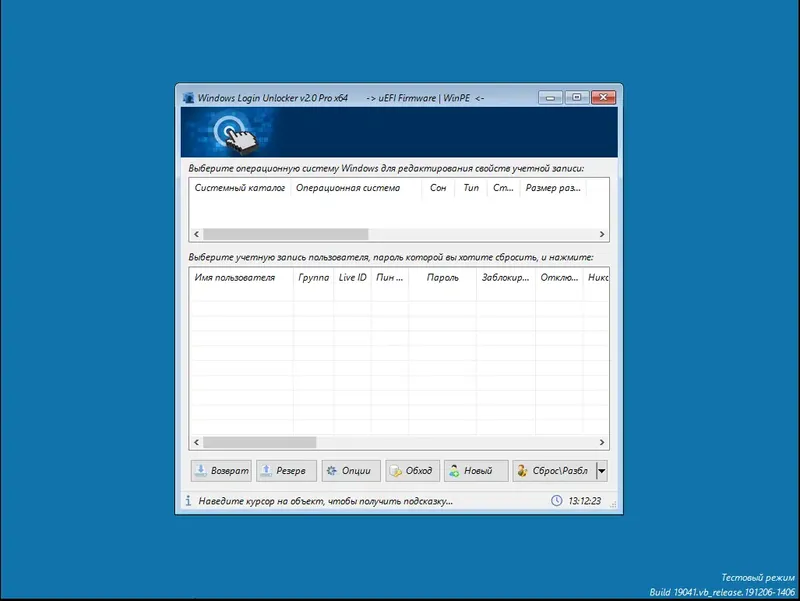800x601 pixels.
Task: Click the Новый user button
Action: coord(476,470)
